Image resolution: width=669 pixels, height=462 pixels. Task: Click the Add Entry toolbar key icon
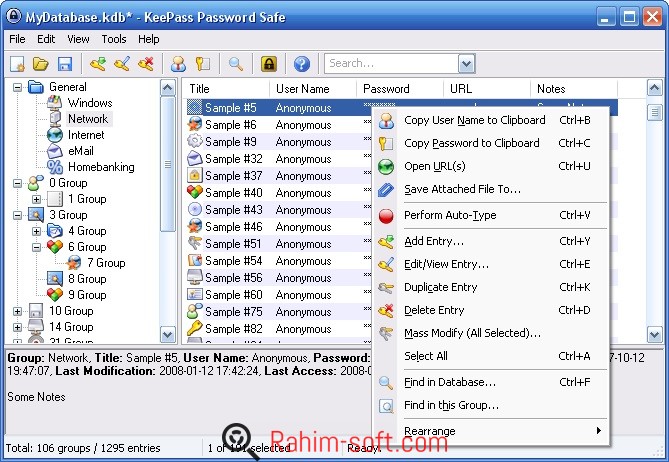[x=98, y=64]
